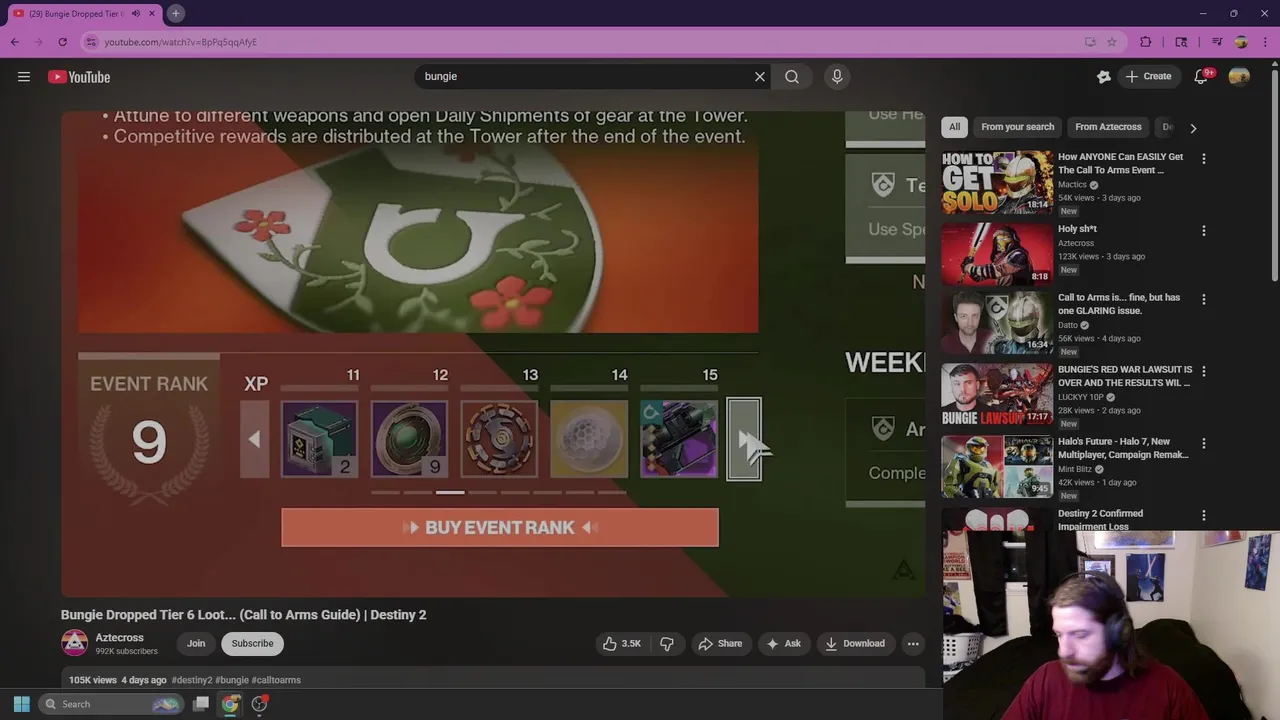Click 'Bungie Dropped Tier 6 Loot...' video title
Image resolution: width=1280 pixels, height=720 pixels.
point(243,614)
